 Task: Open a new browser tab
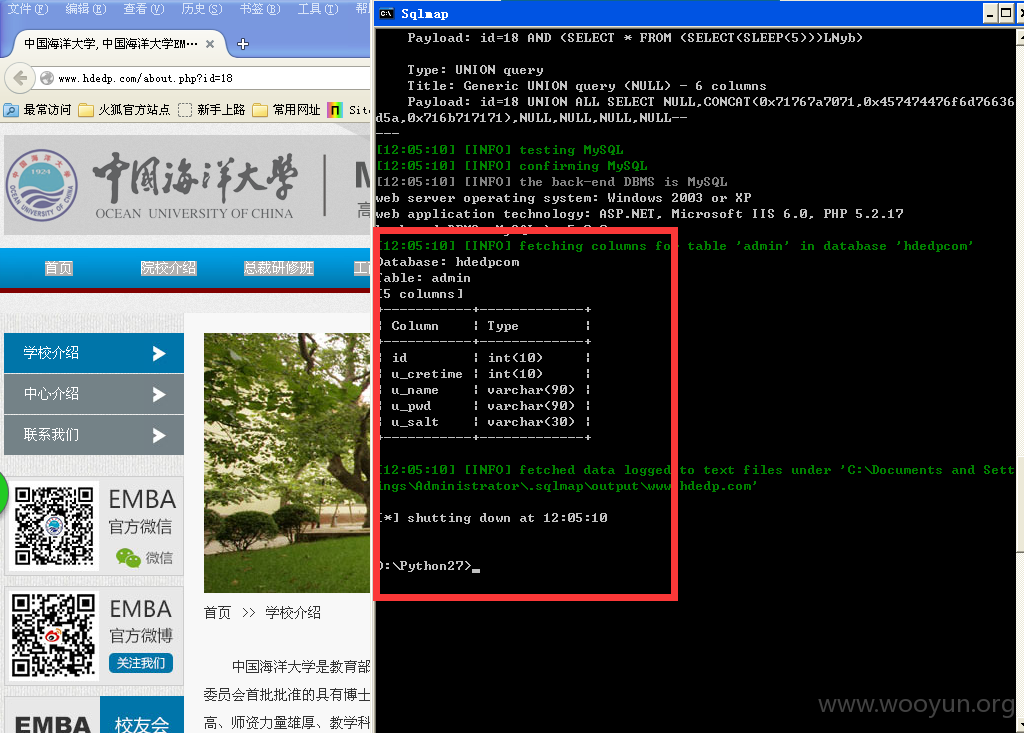243,44
